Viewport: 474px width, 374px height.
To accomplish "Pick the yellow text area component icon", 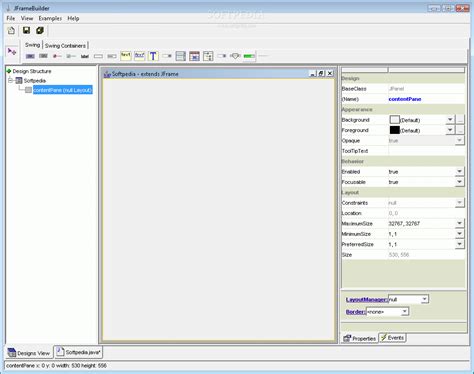I will click(x=126, y=56).
